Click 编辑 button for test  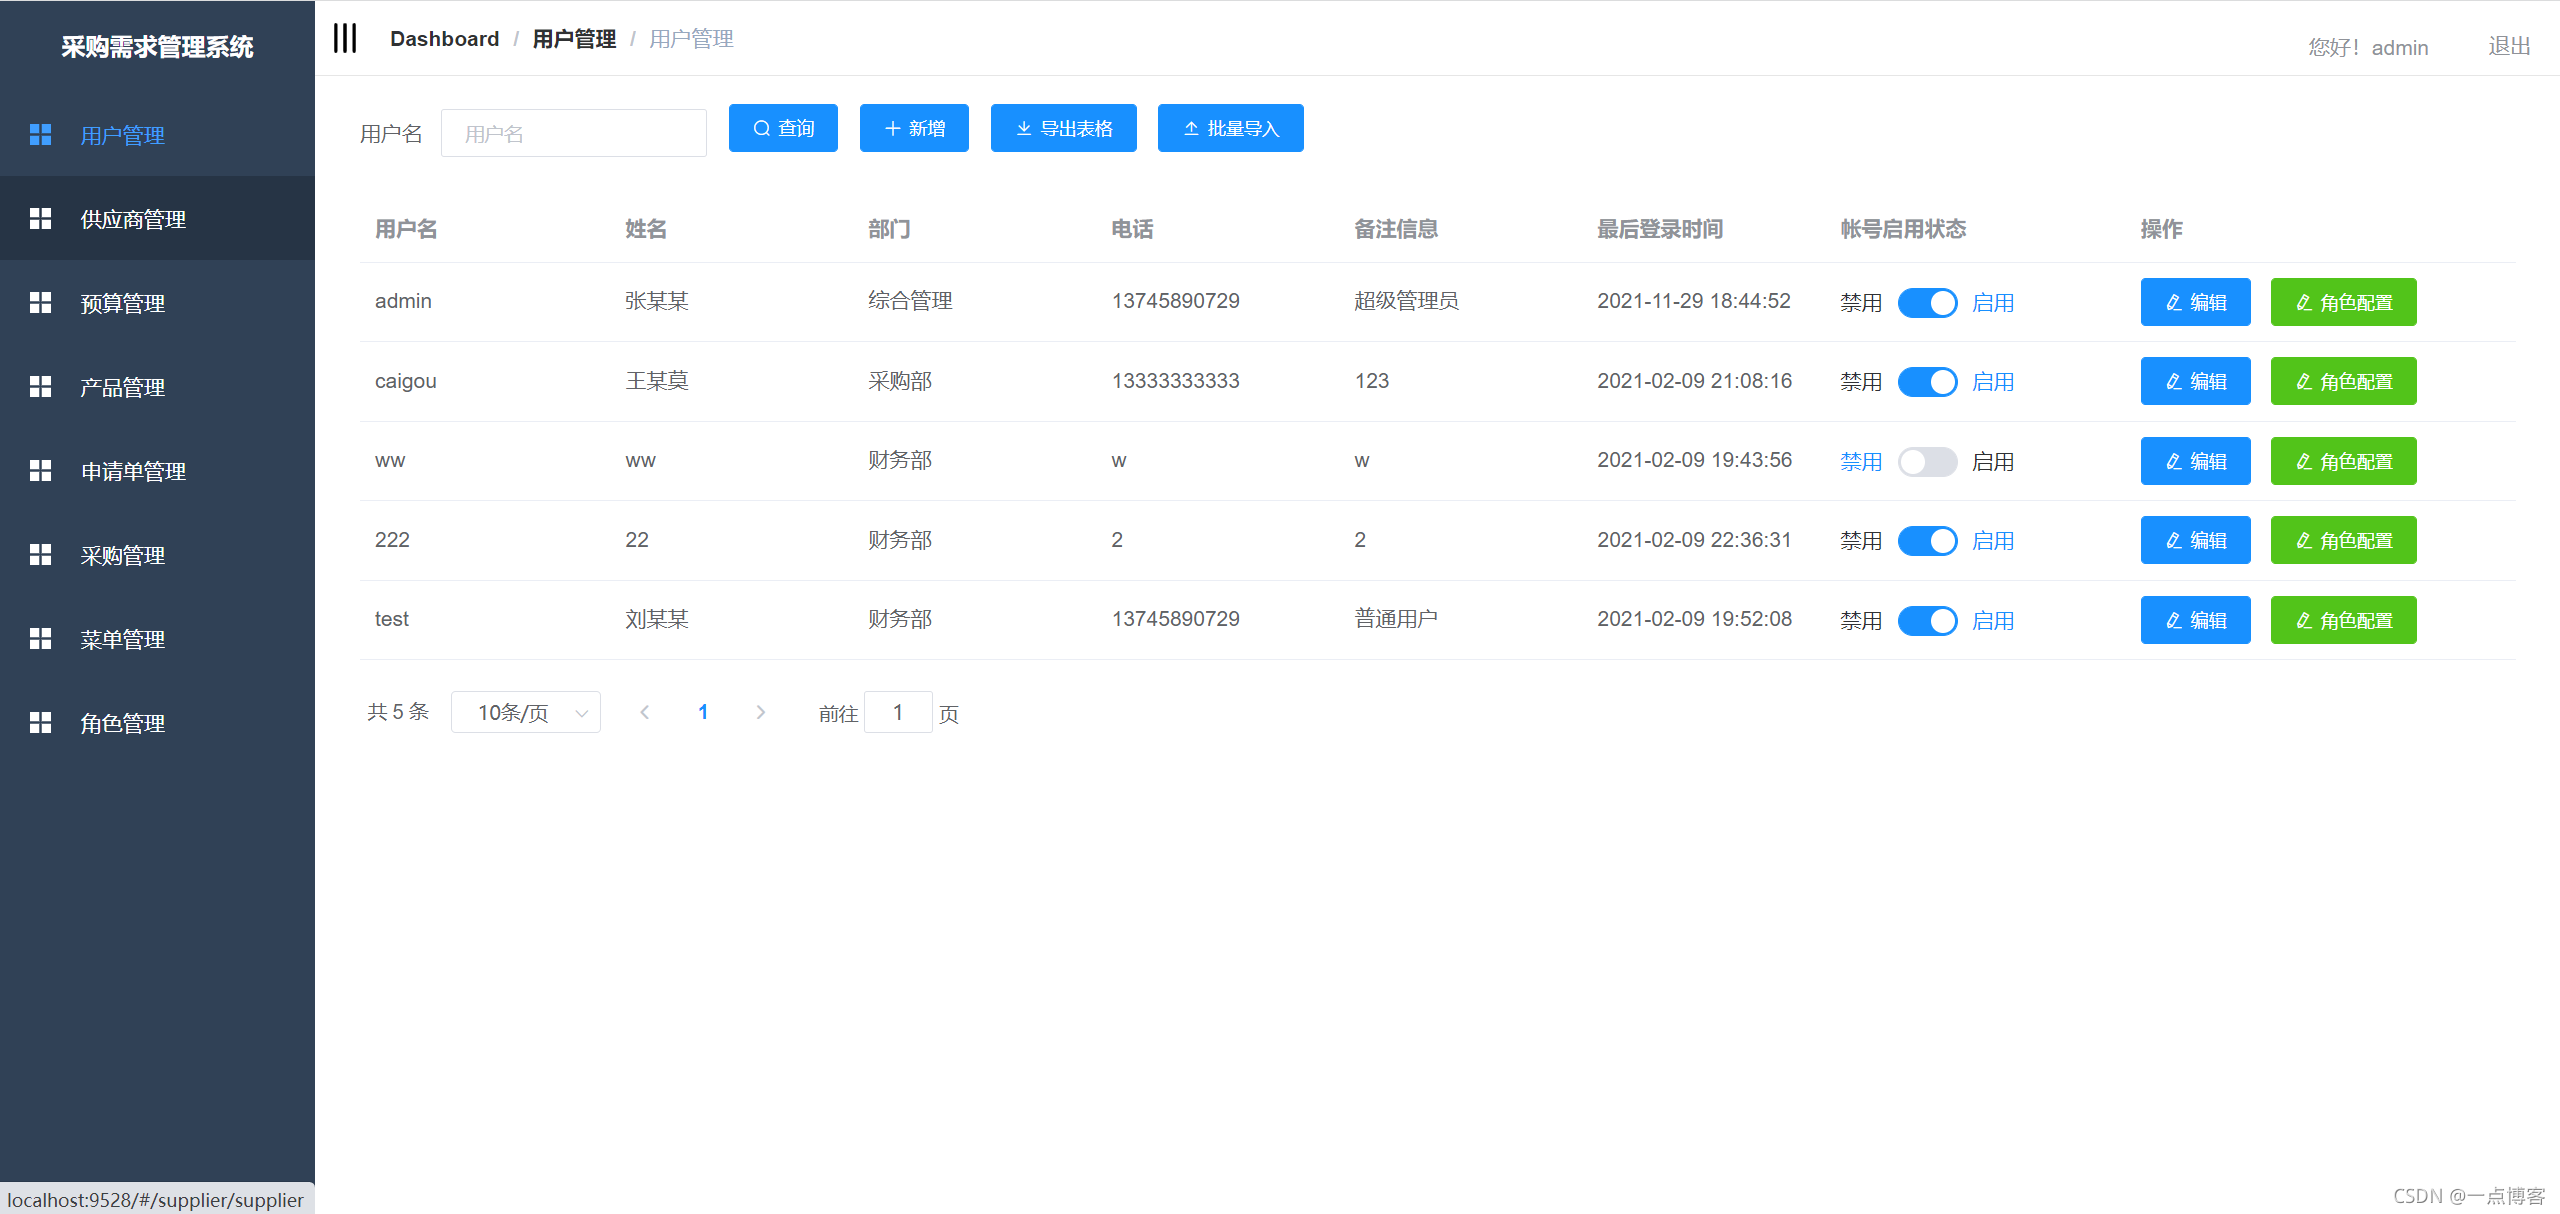(x=2195, y=620)
